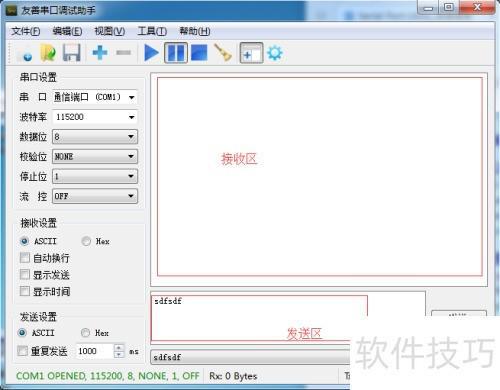Expand the 流控 OFF dropdown
Viewport: 500px width, 390px height.
pyautogui.click(x=95, y=196)
